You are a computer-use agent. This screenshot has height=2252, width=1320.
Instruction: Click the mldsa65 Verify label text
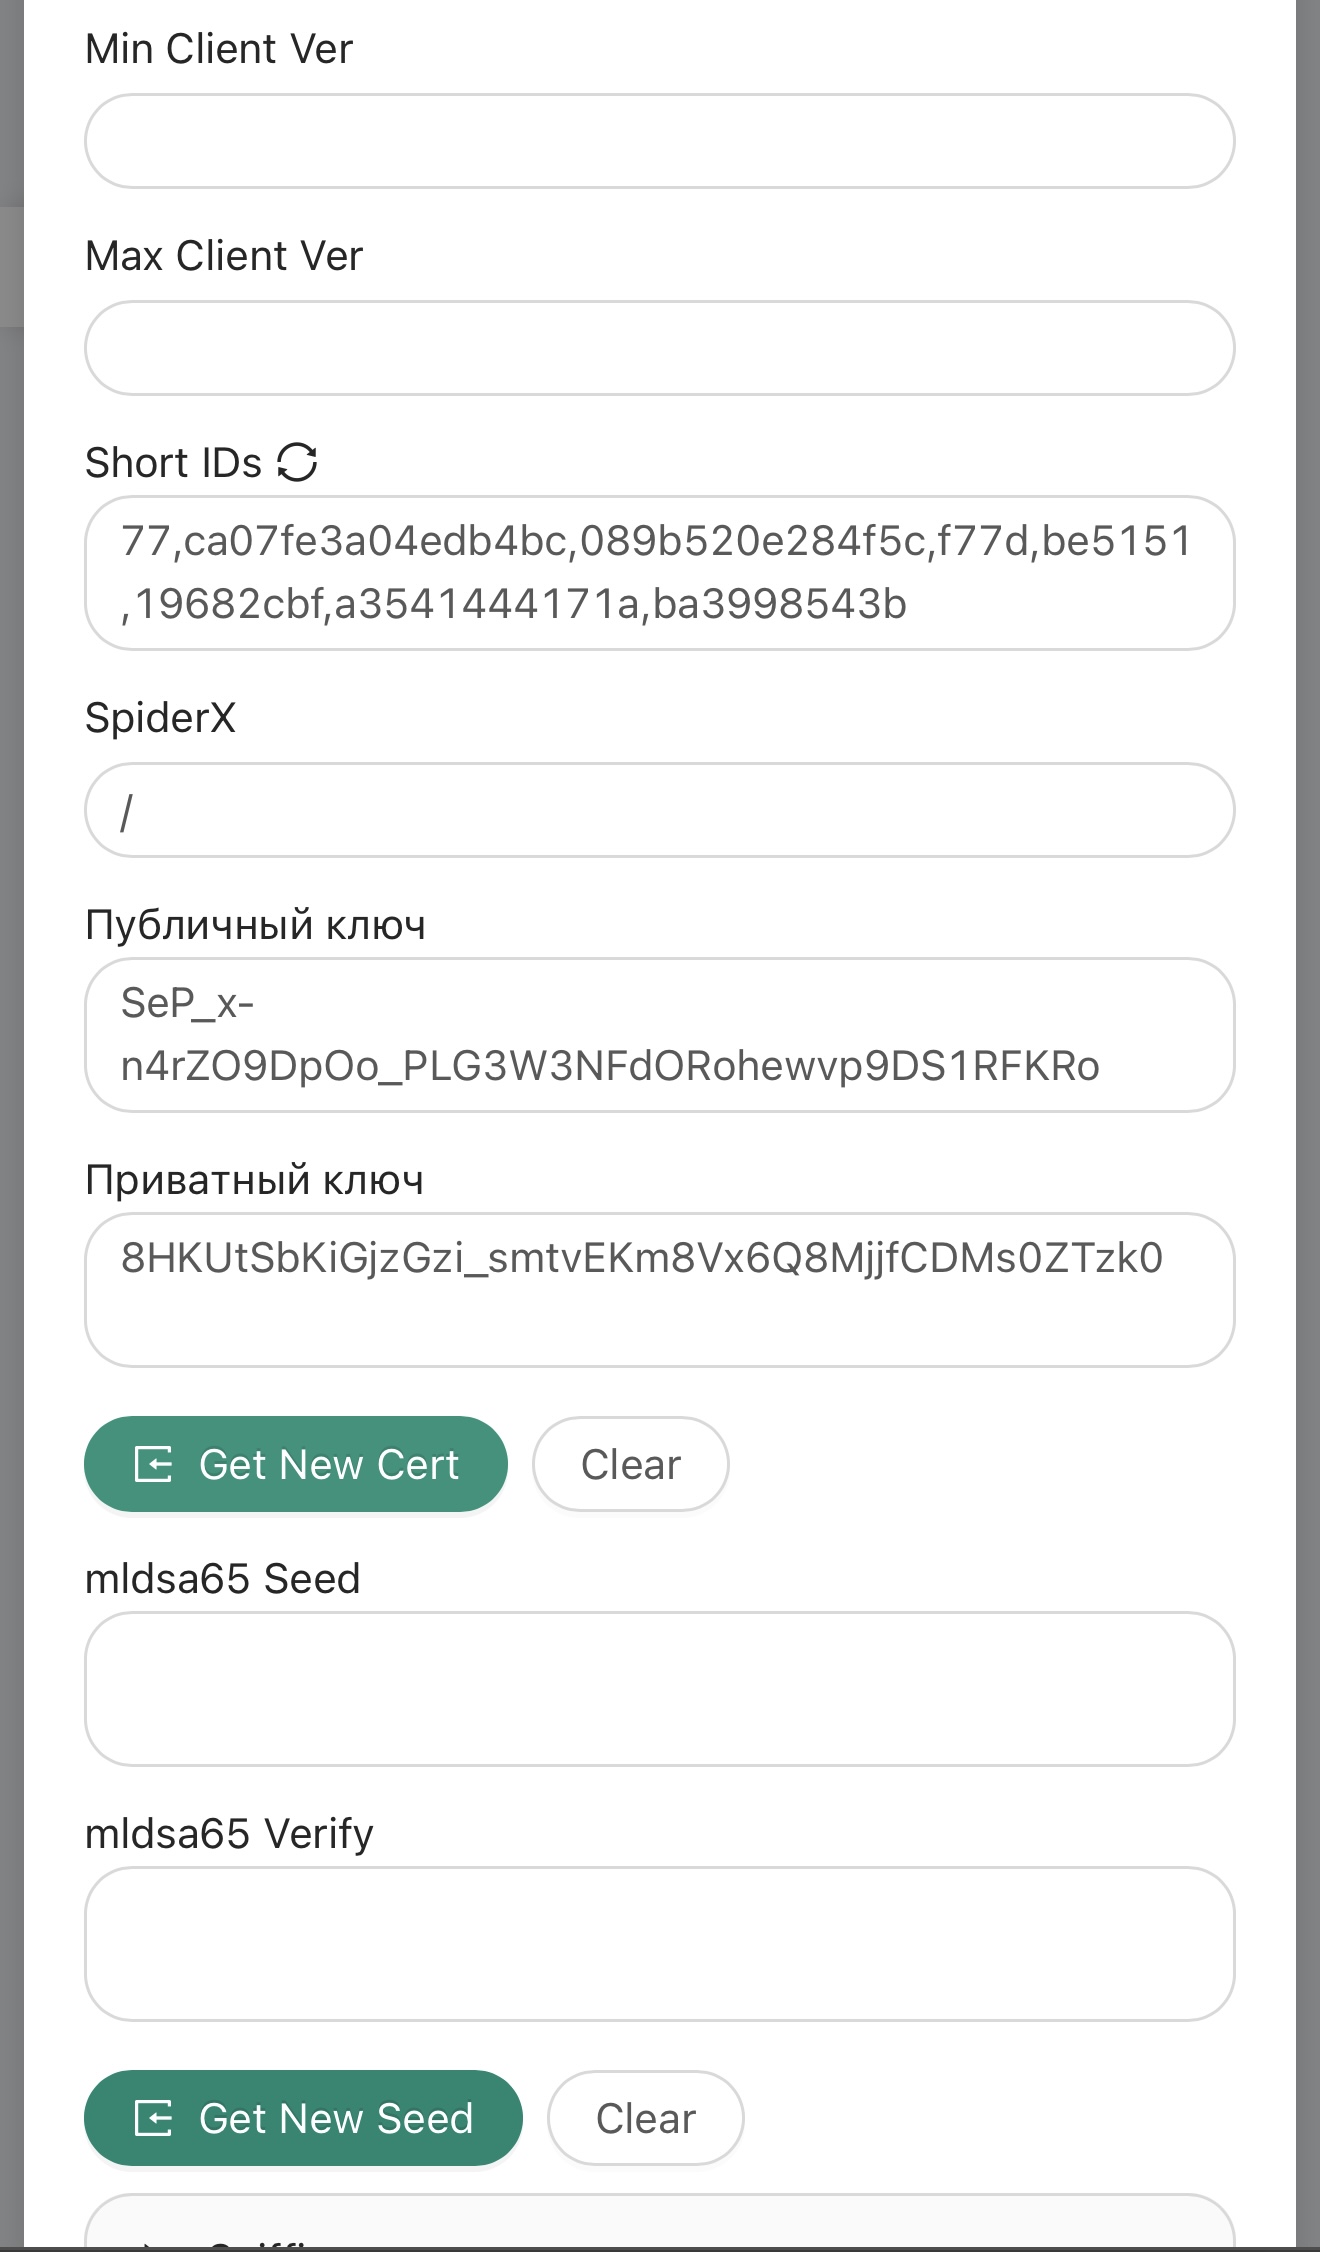pyautogui.click(x=229, y=1834)
